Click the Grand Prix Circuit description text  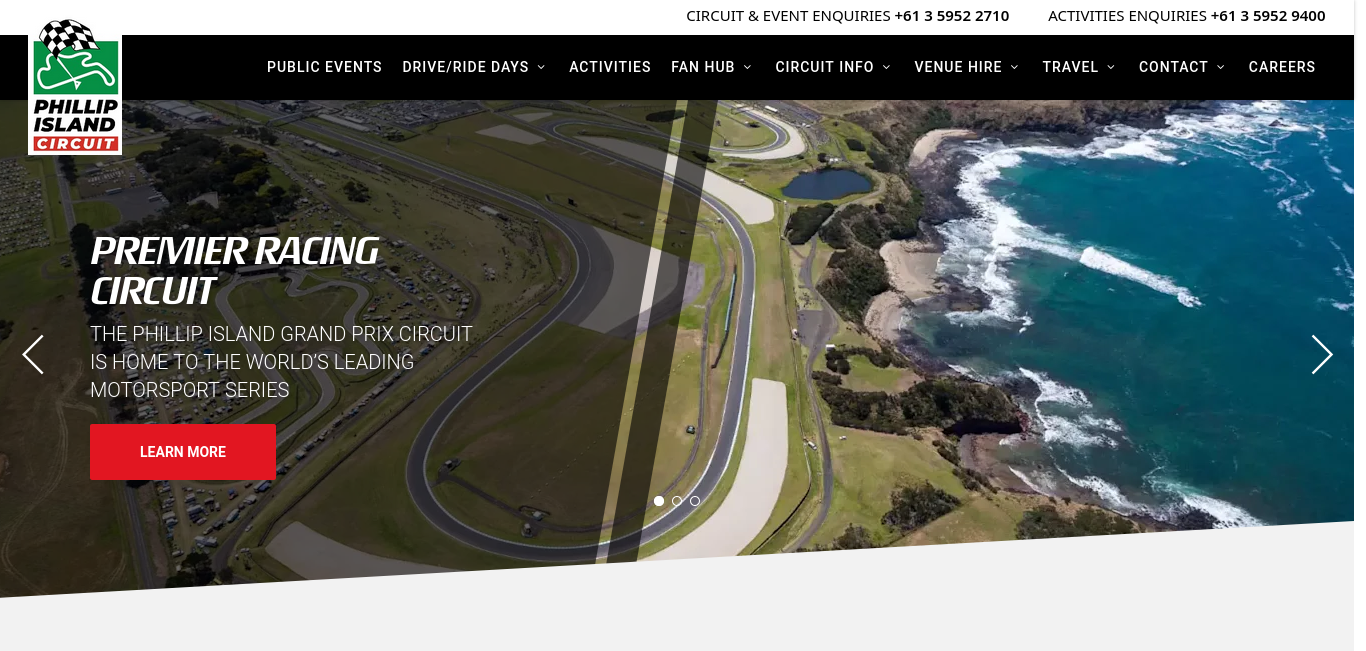tap(281, 362)
